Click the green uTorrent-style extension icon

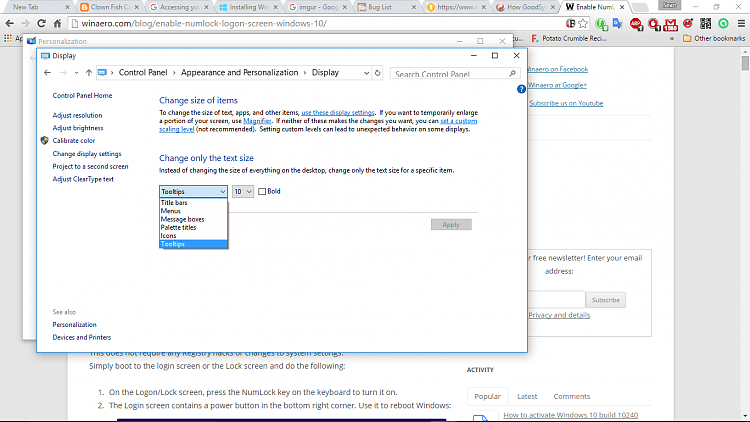click(x=601, y=24)
